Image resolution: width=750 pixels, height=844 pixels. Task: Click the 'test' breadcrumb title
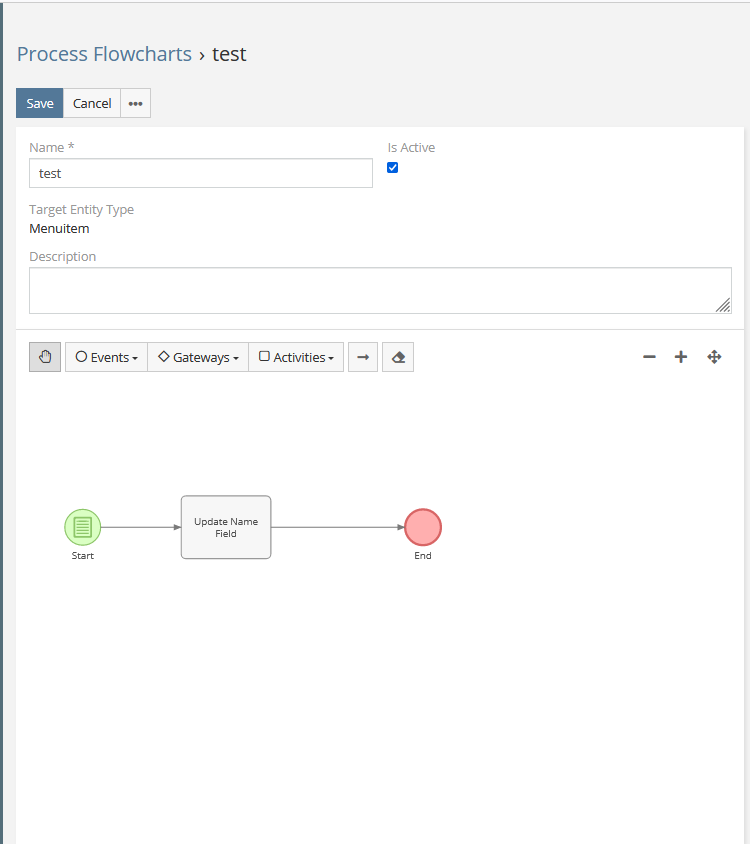[x=229, y=54]
